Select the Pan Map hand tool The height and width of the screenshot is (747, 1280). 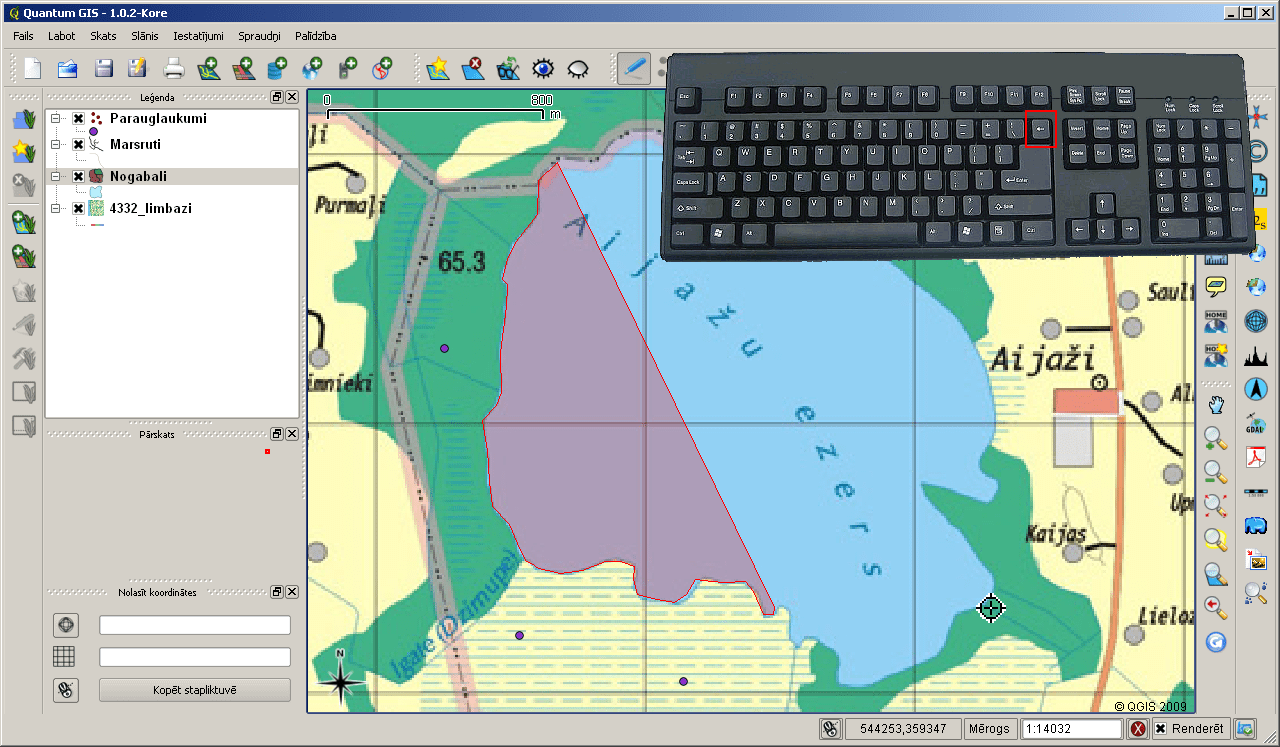[x=1216, y=404]
